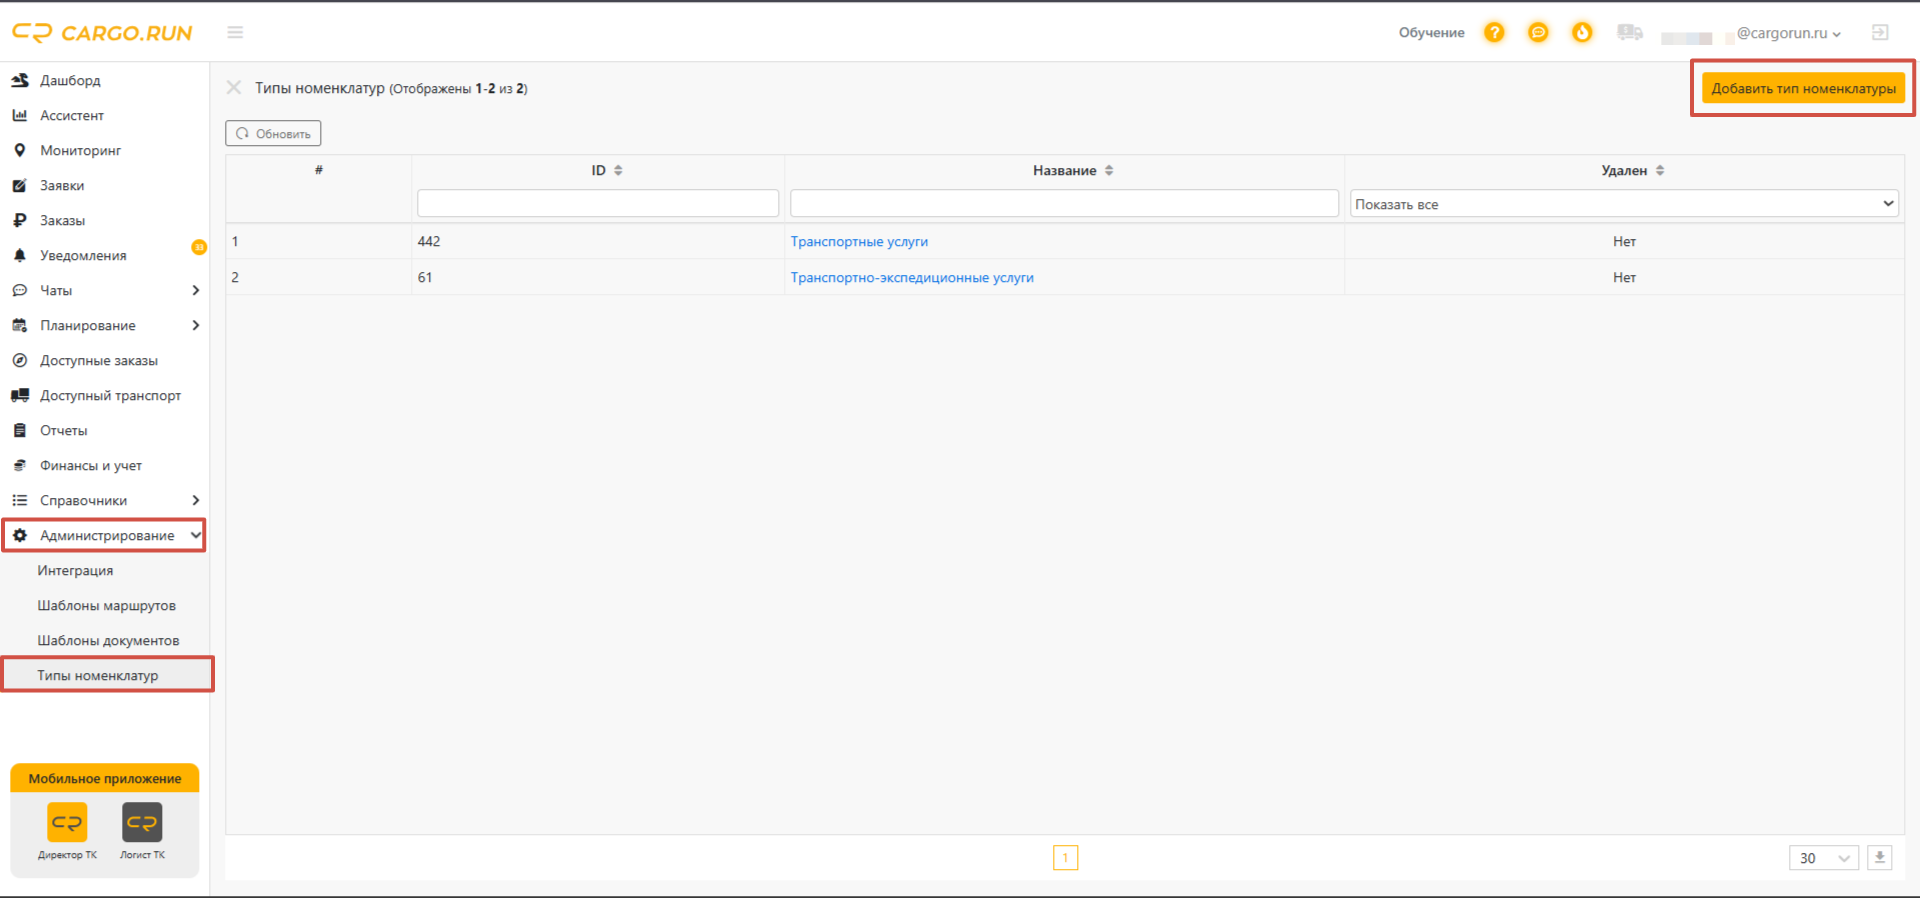Screen dimensions: 1920x898
Task: Open Интеграция submenu item
Action: coord(75,570)
